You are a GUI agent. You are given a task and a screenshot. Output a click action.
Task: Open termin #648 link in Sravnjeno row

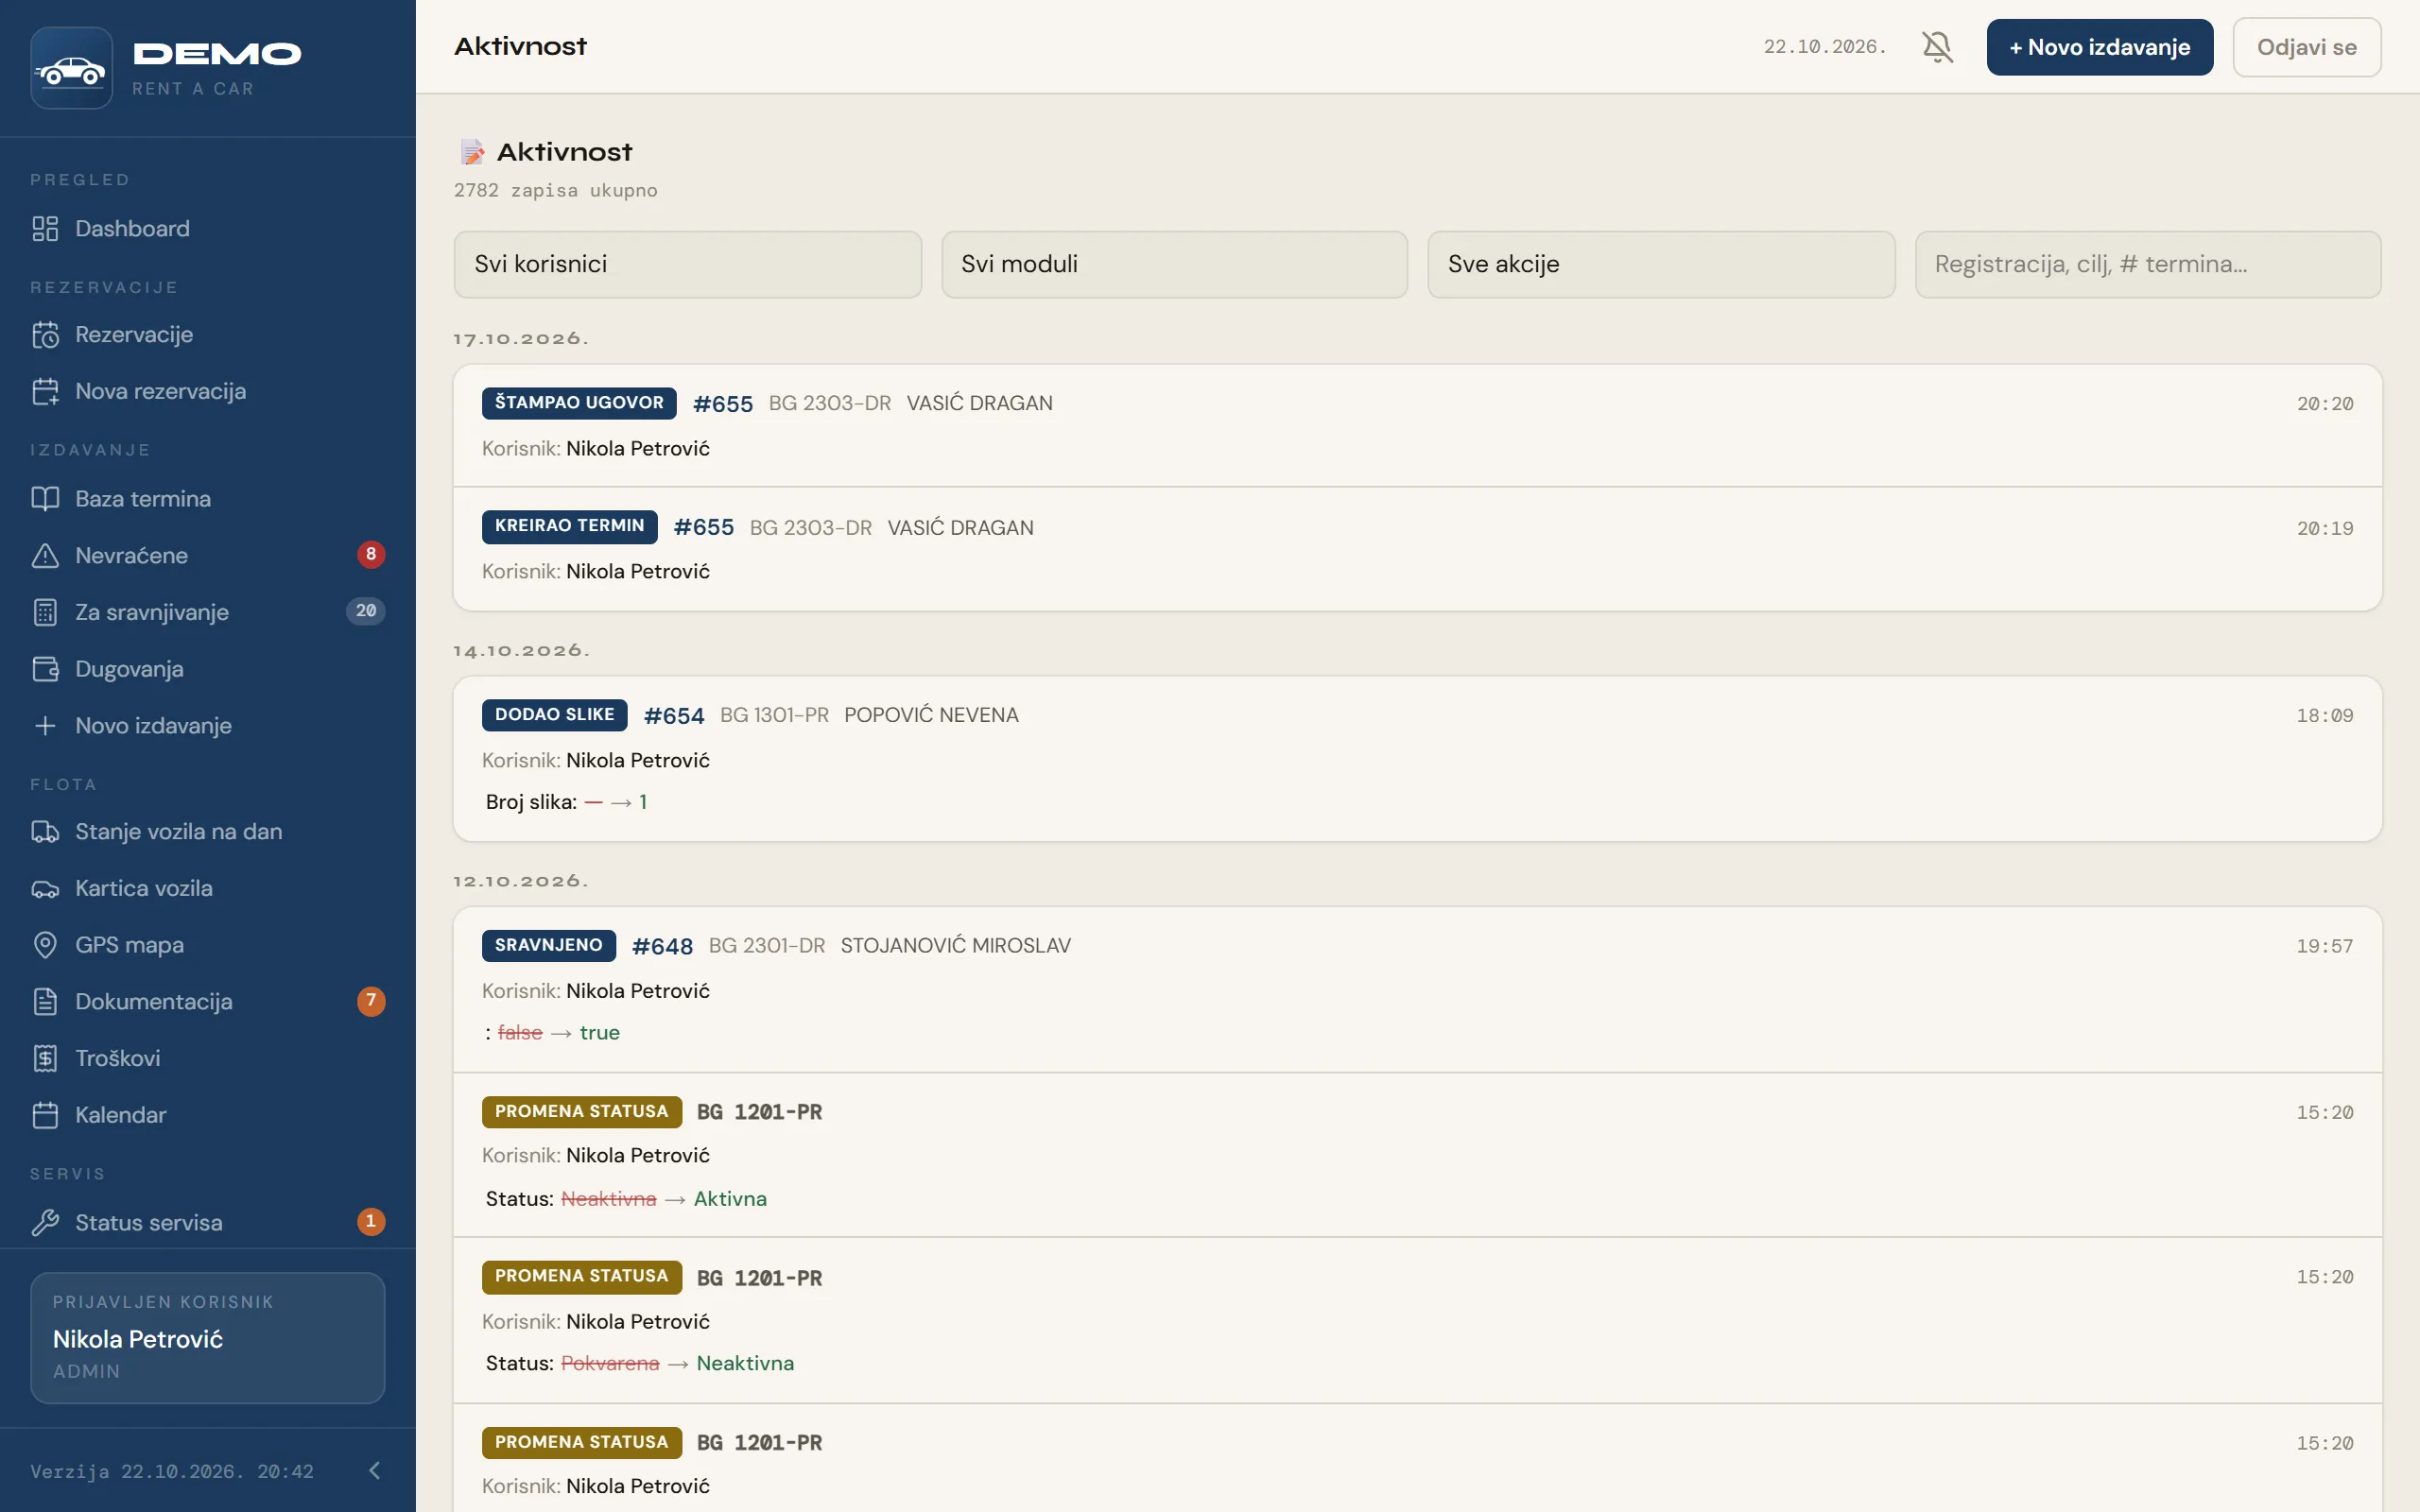(662, 947)
